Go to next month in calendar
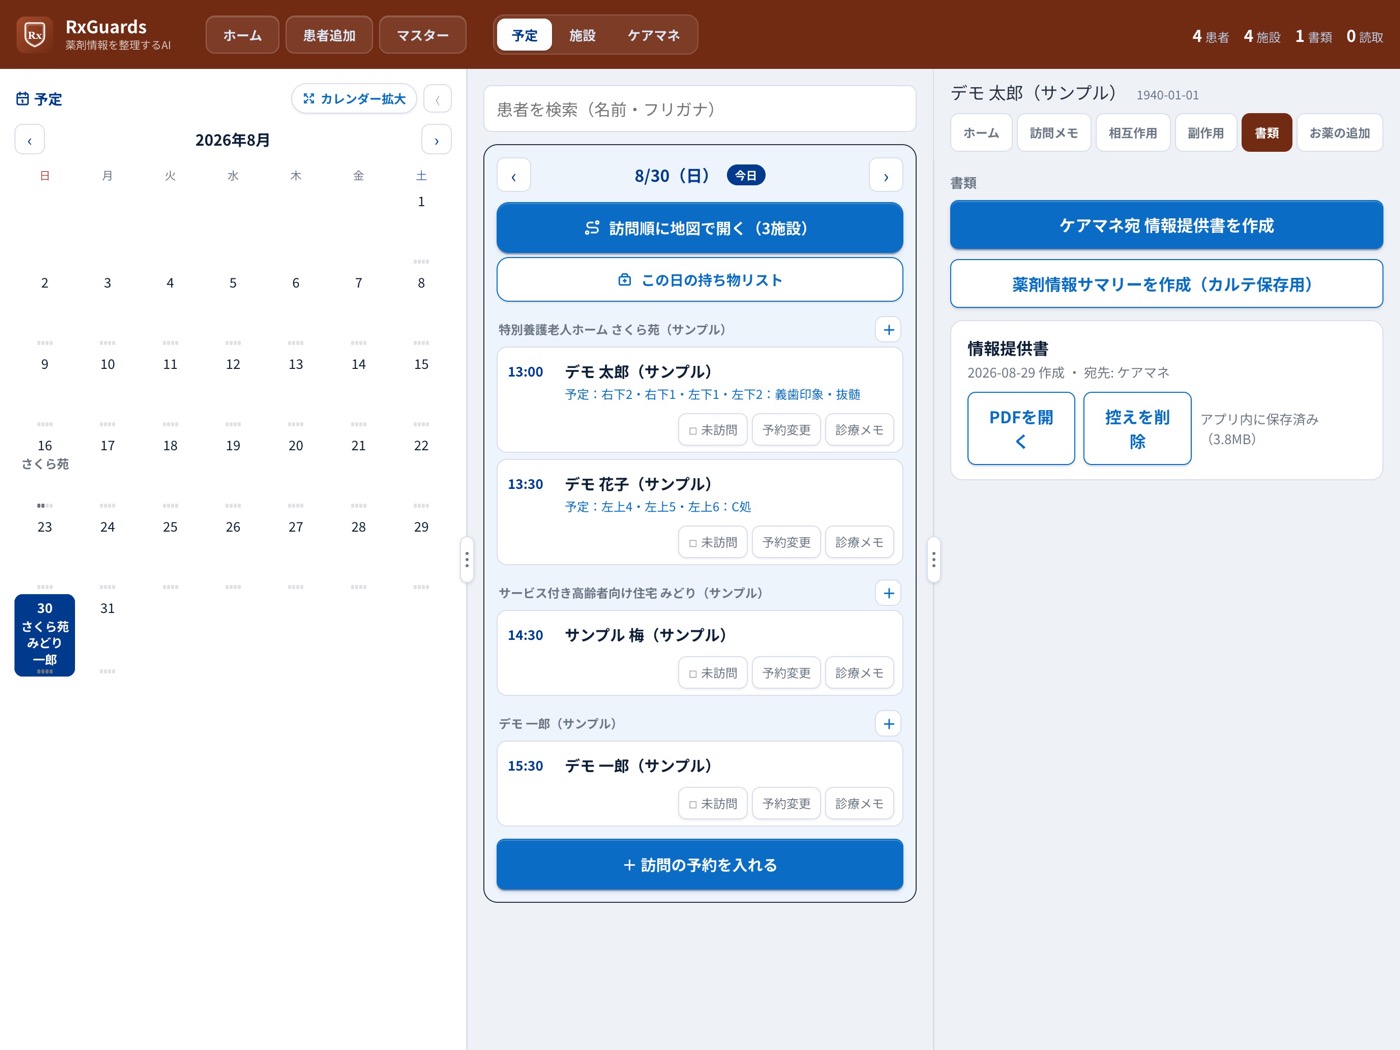Screen dimensions: 1400x1050 tap(436, 140)
